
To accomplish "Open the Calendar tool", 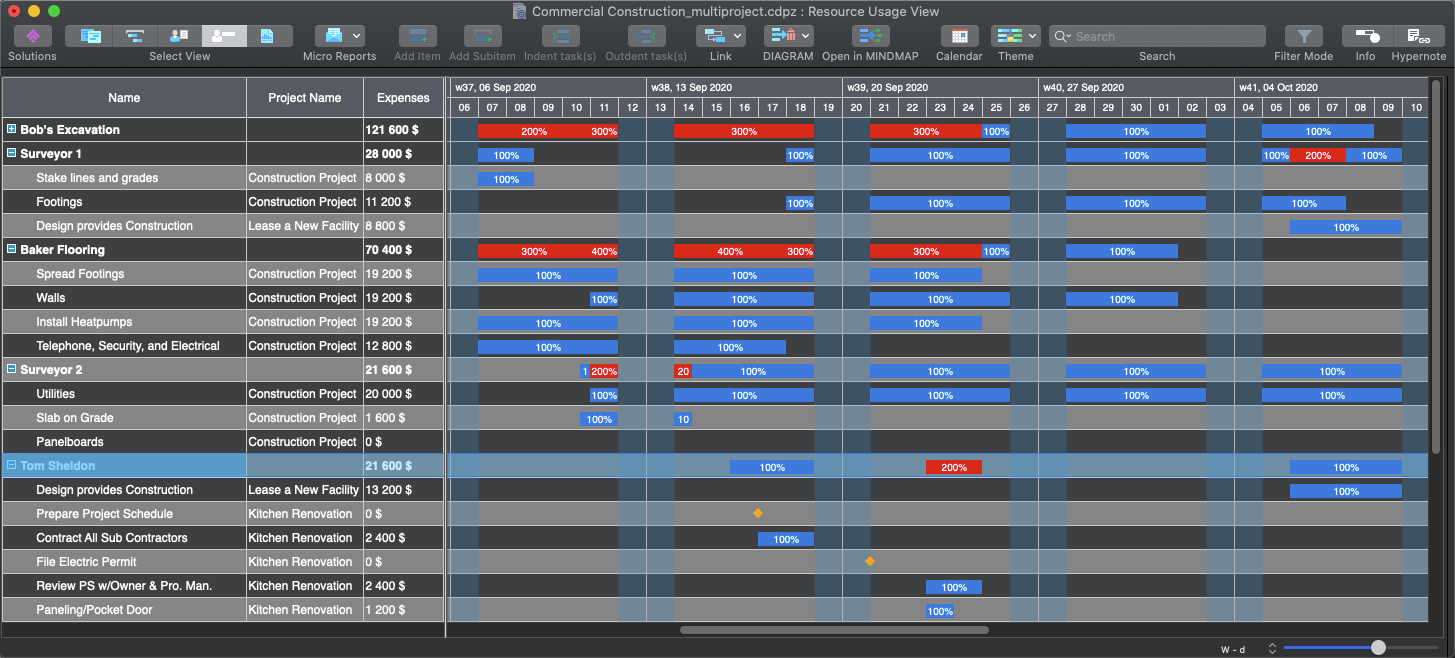I will point(959,37).
